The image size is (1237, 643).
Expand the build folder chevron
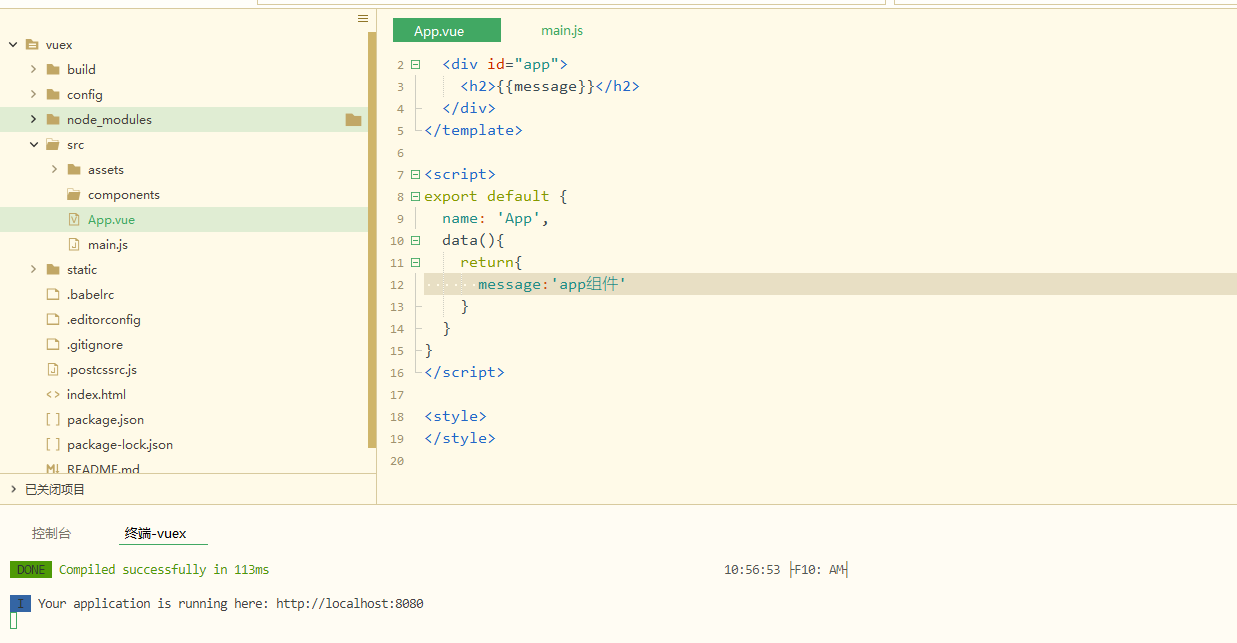[x=33, y=69]
